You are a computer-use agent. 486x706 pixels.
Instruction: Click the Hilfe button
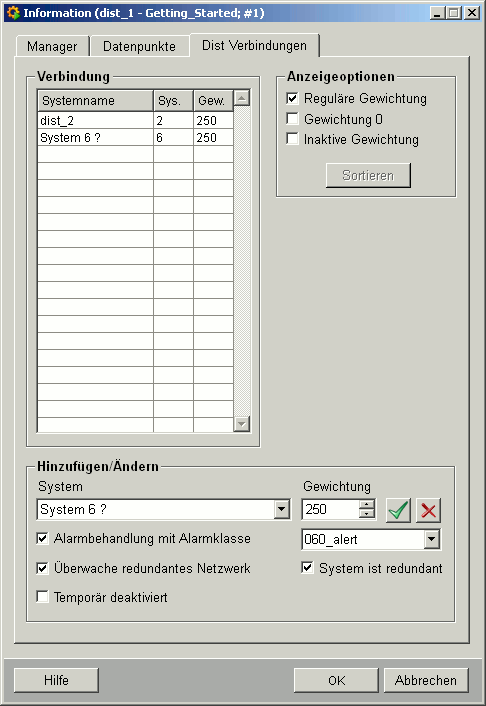[x=56, y=680]
